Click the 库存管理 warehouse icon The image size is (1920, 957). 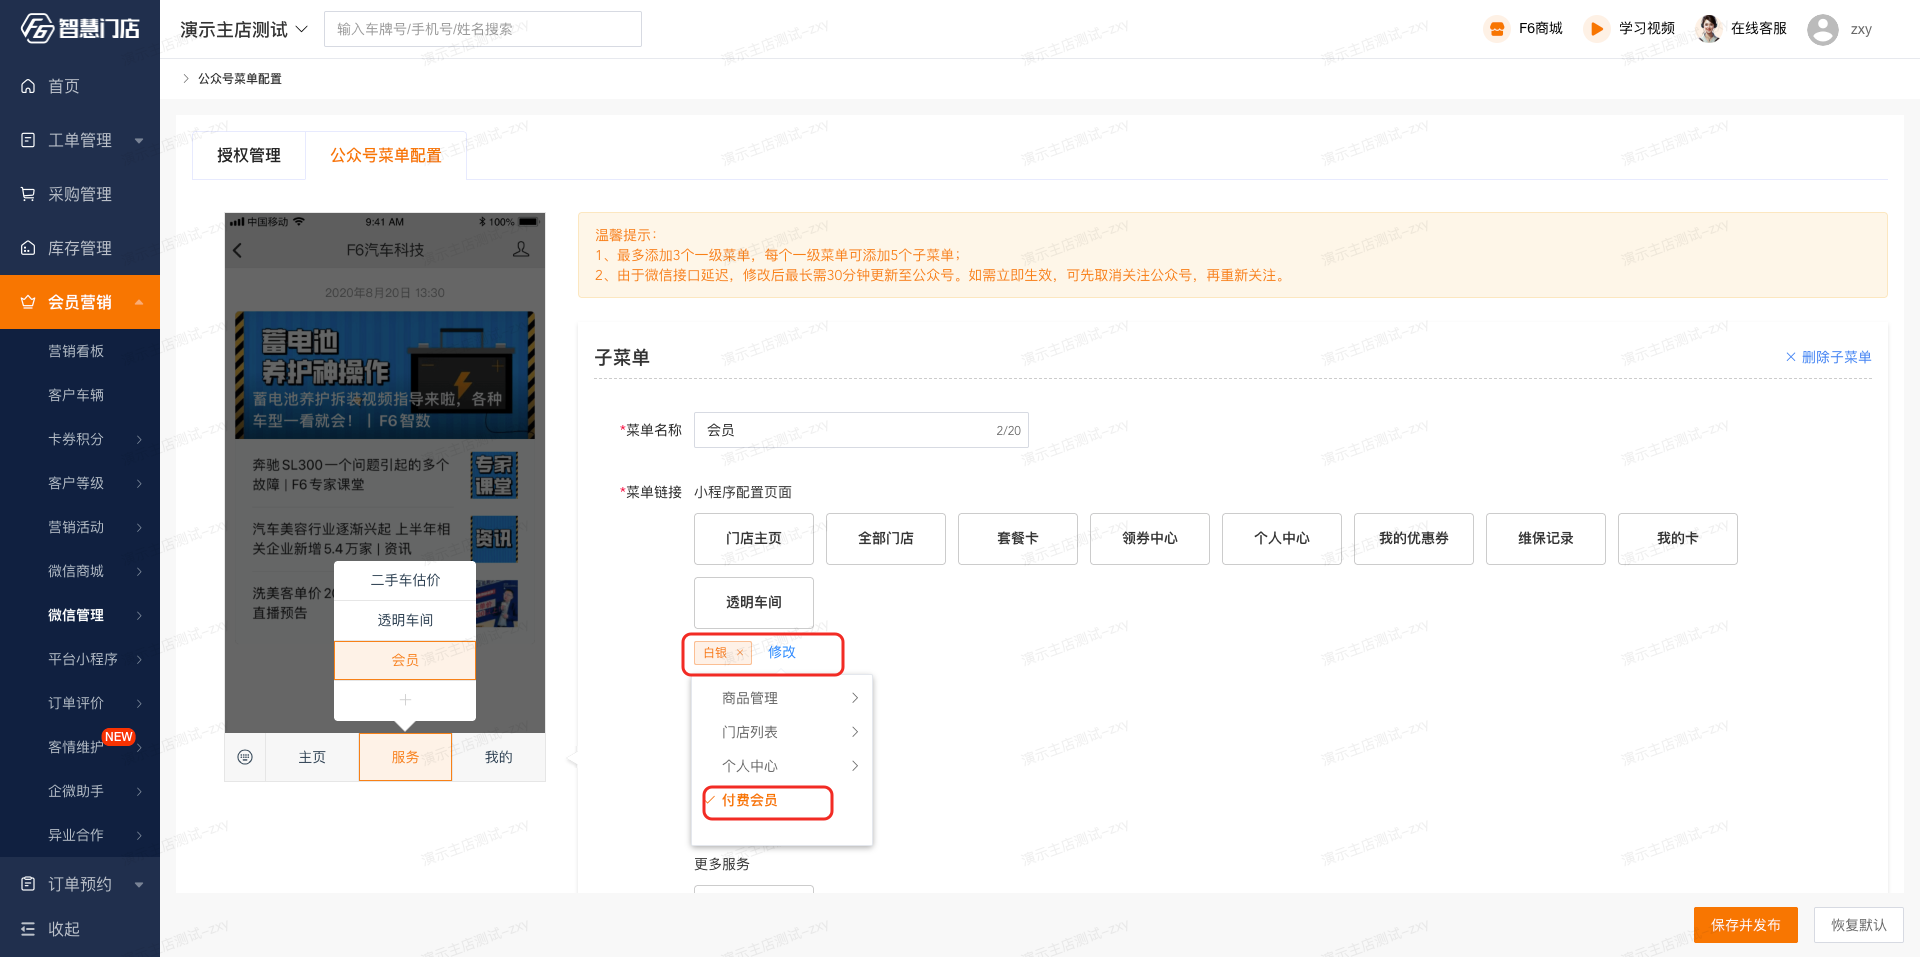pyautogui.click(x=28, y=248)
